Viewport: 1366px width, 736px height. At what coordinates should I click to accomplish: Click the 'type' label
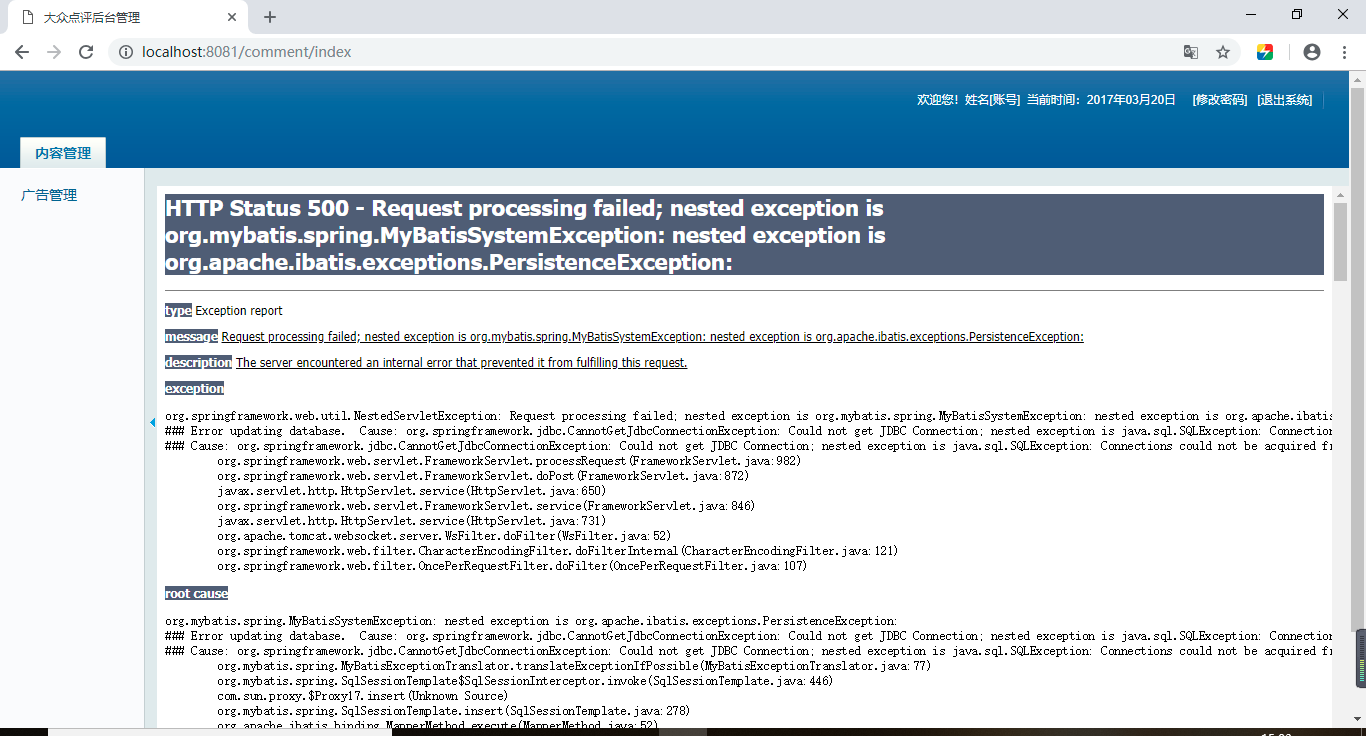[178, 310]
